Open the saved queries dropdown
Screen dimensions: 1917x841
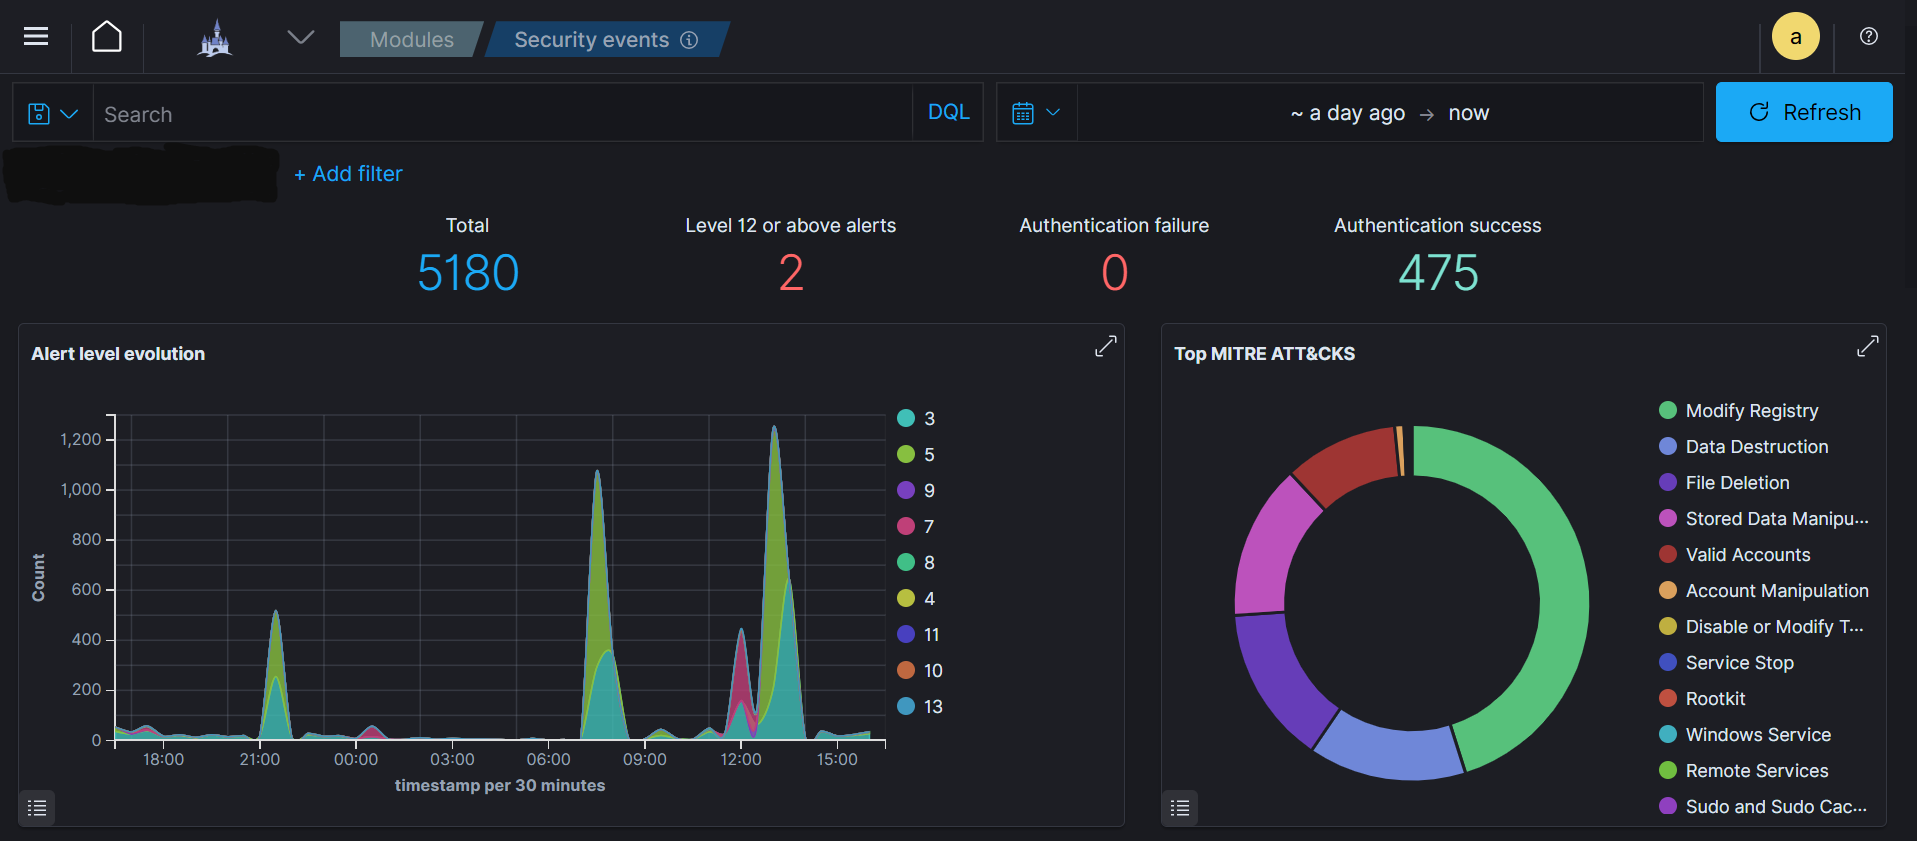pyautogui.click(x=53, y=113)
